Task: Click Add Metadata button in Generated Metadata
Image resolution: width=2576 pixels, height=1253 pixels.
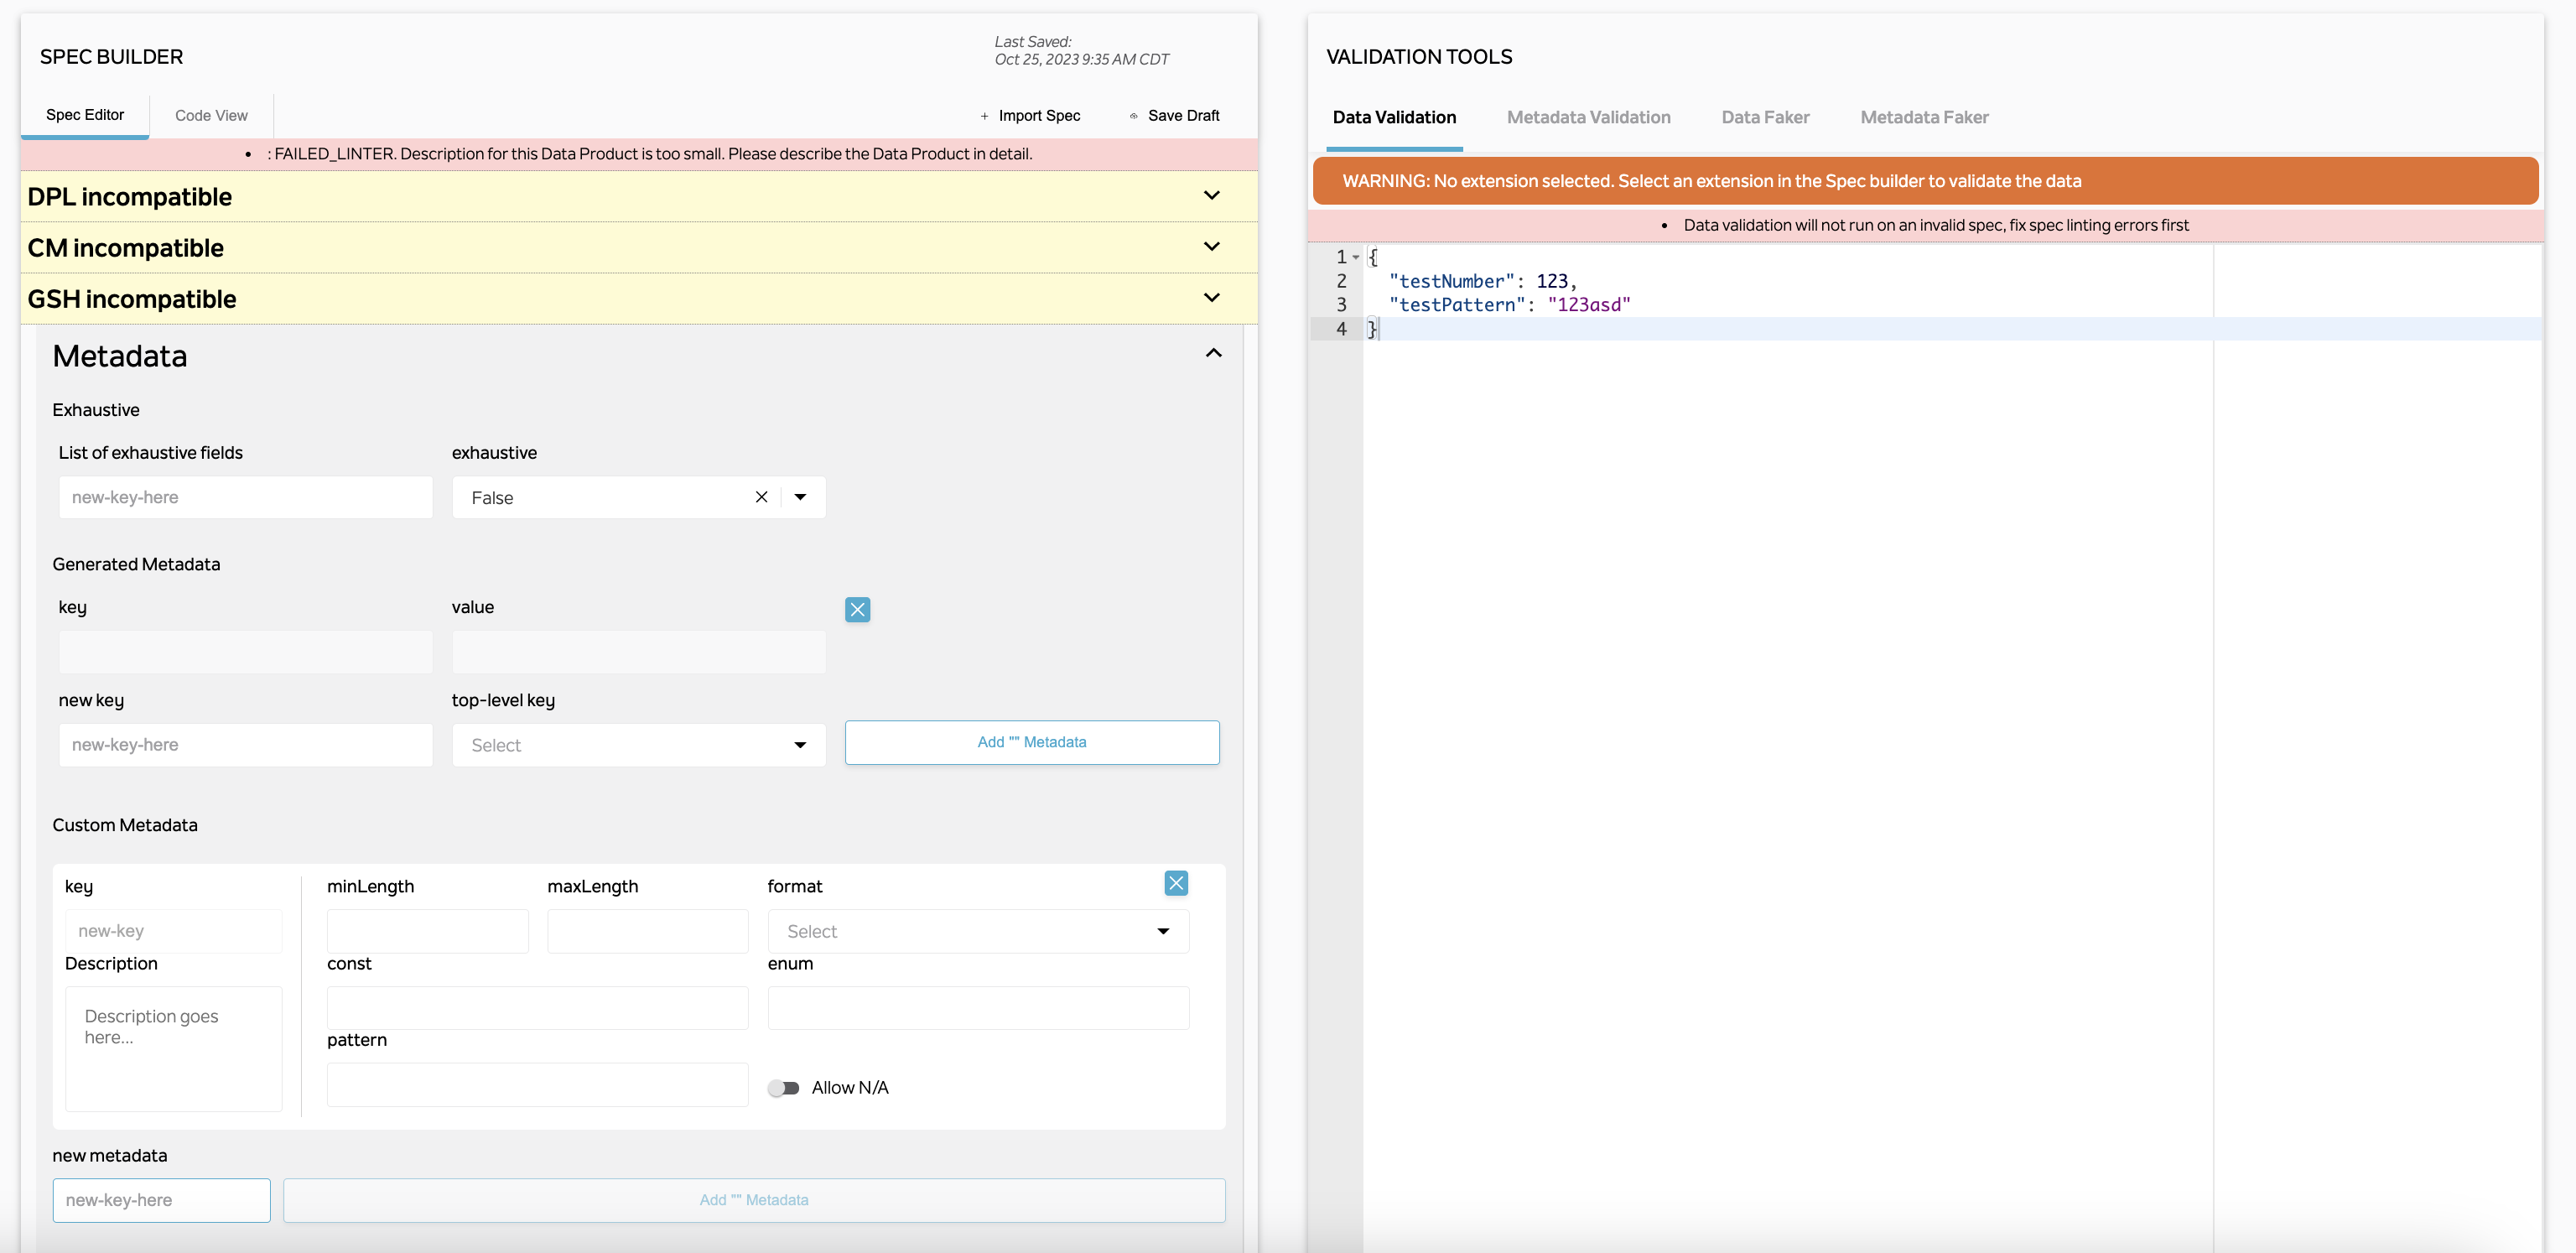Action: pyautogui.click(x=1032, y=742)
